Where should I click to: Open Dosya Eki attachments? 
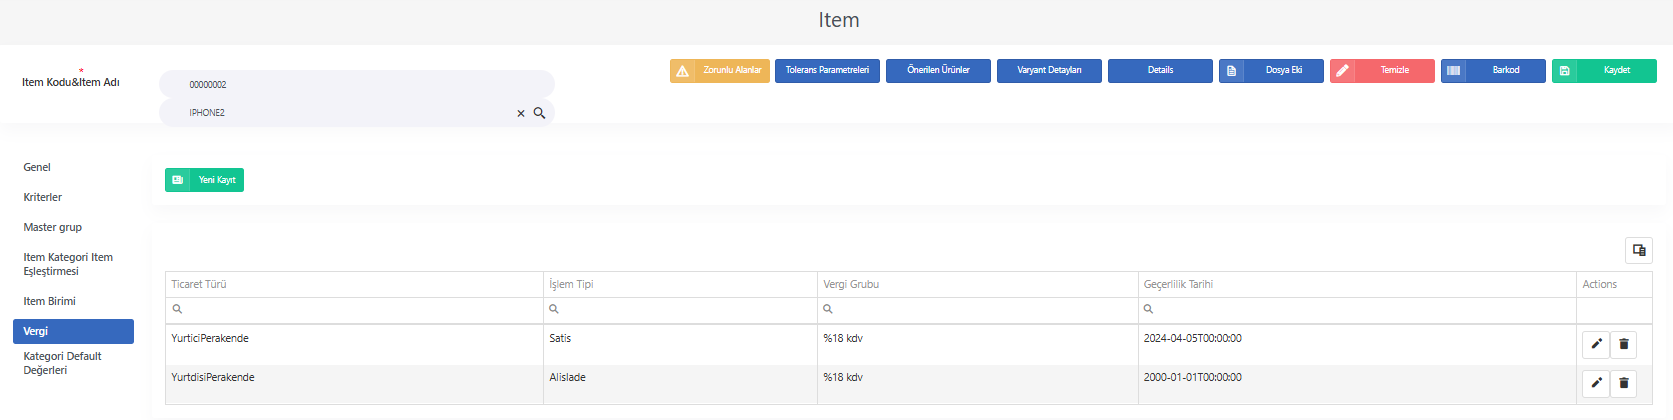(1271, 71)
